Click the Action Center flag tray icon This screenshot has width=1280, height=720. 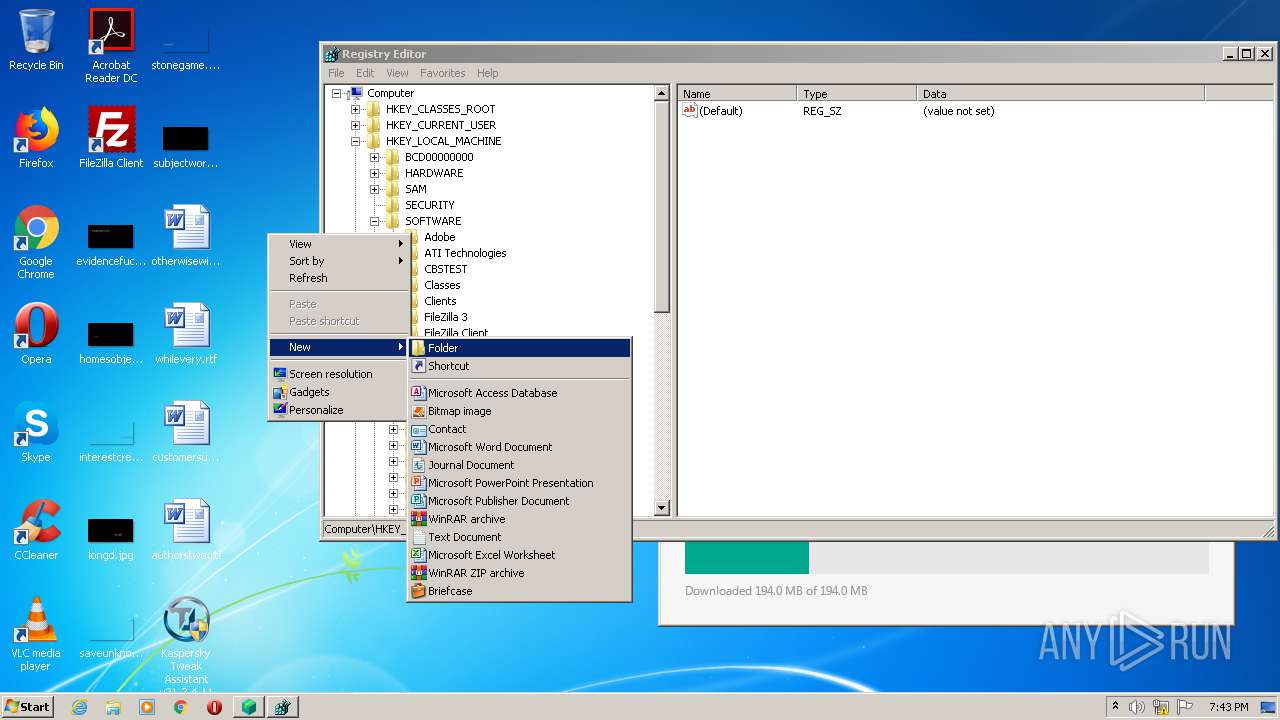tap(1185, 707)
